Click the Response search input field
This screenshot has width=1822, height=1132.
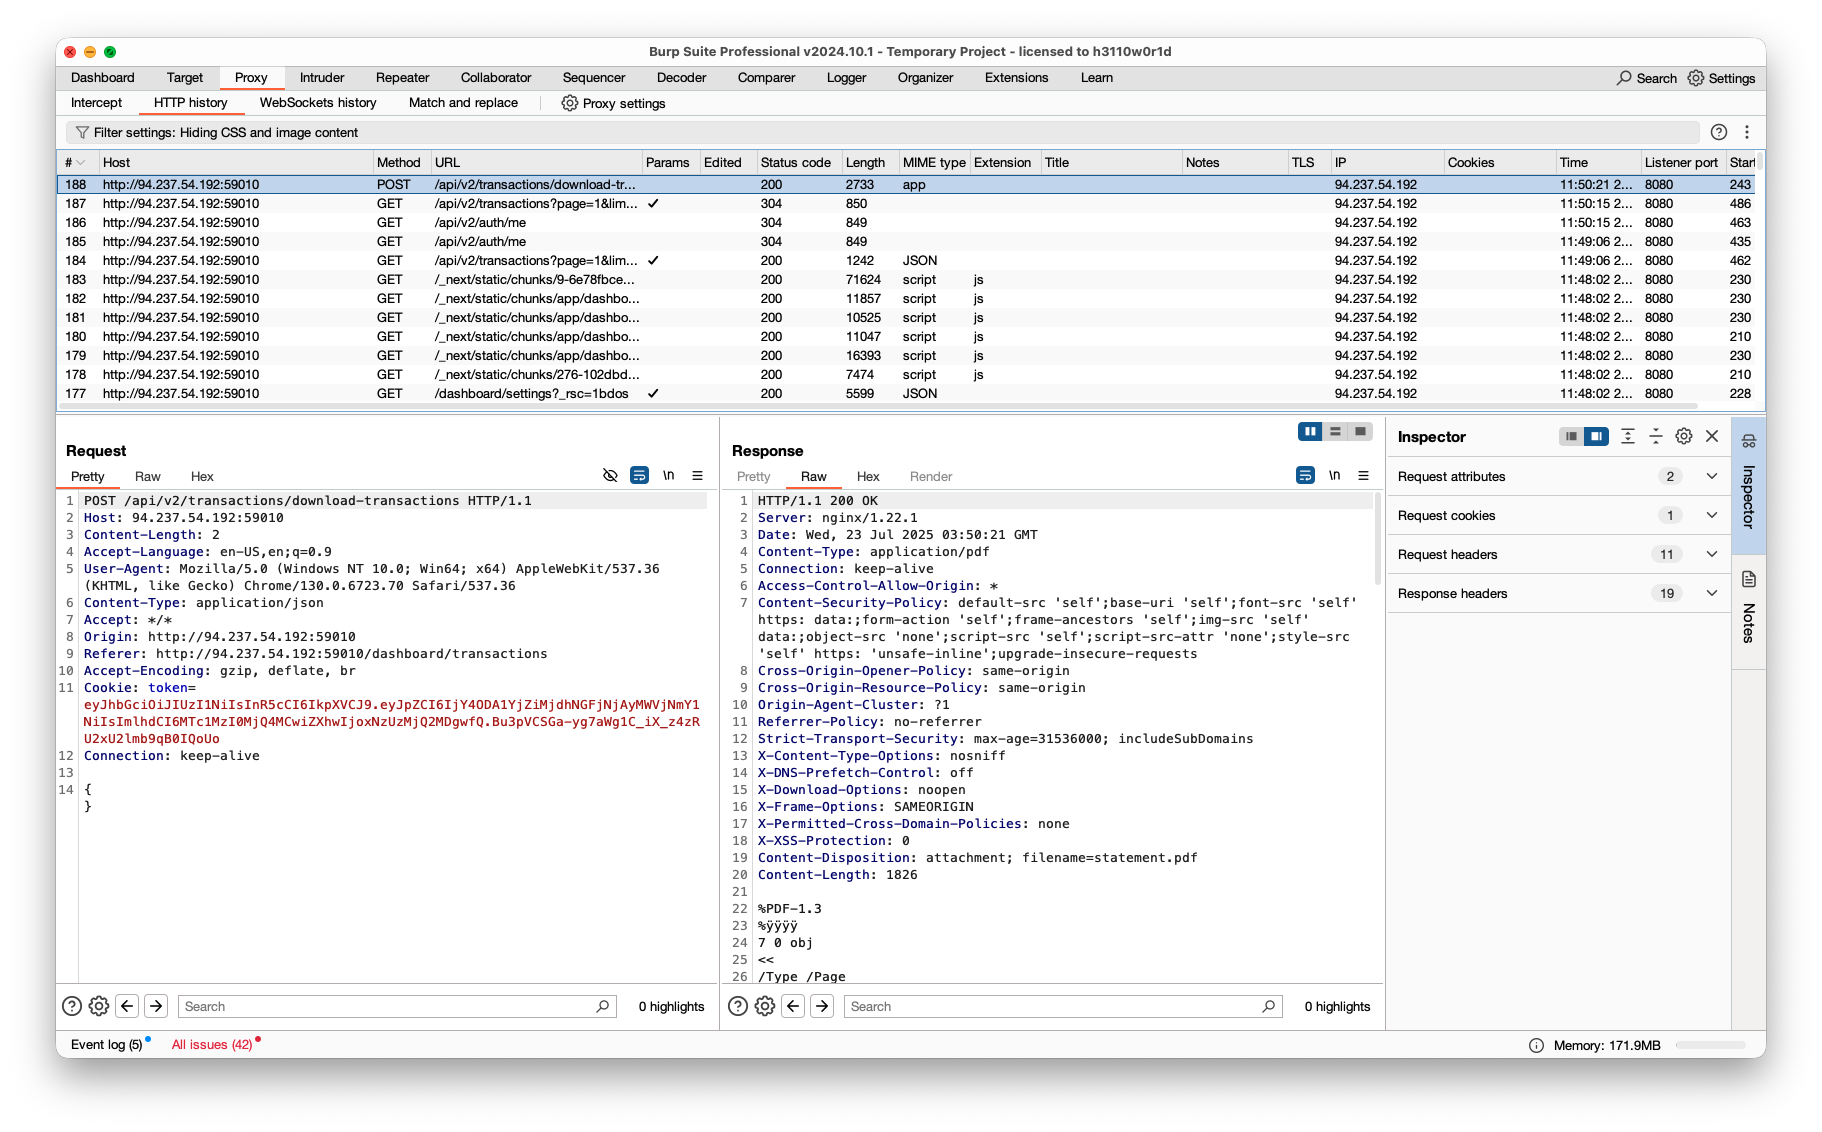1063,1006
